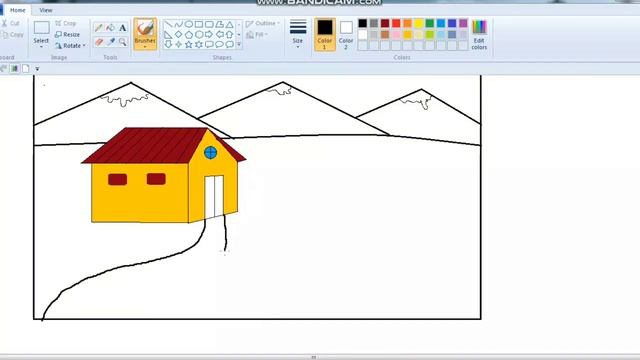Choose the Pentagon shape

tap(189, 34)
